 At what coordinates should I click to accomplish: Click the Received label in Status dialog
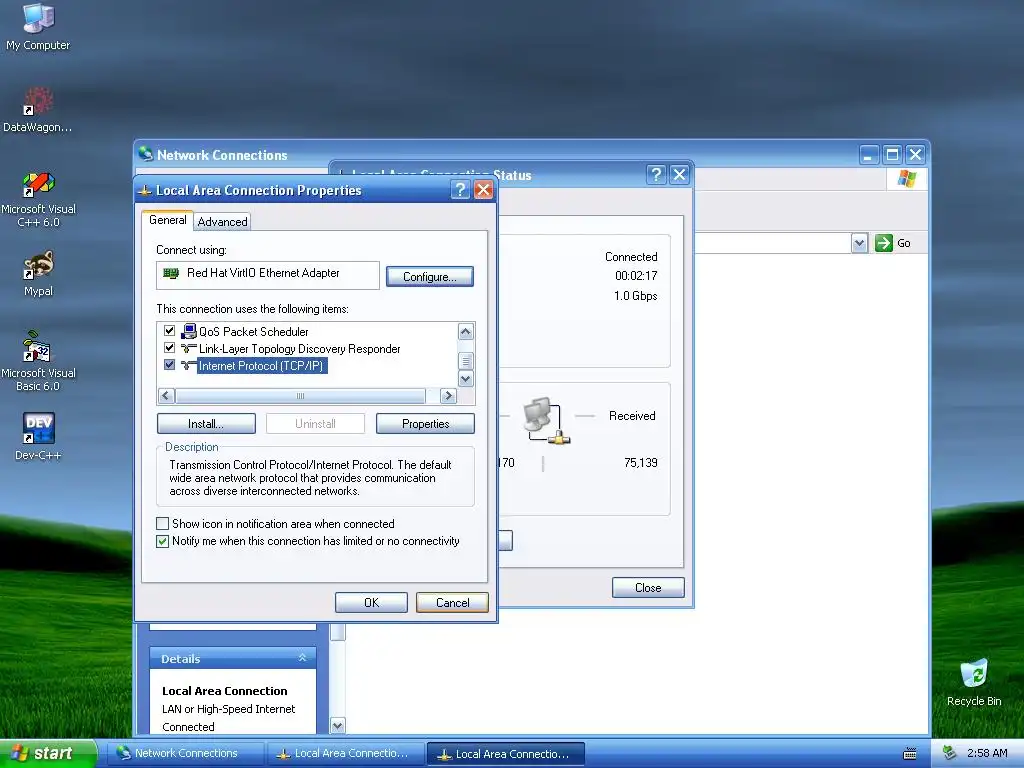pyautogui.click(x=632, y=416)
